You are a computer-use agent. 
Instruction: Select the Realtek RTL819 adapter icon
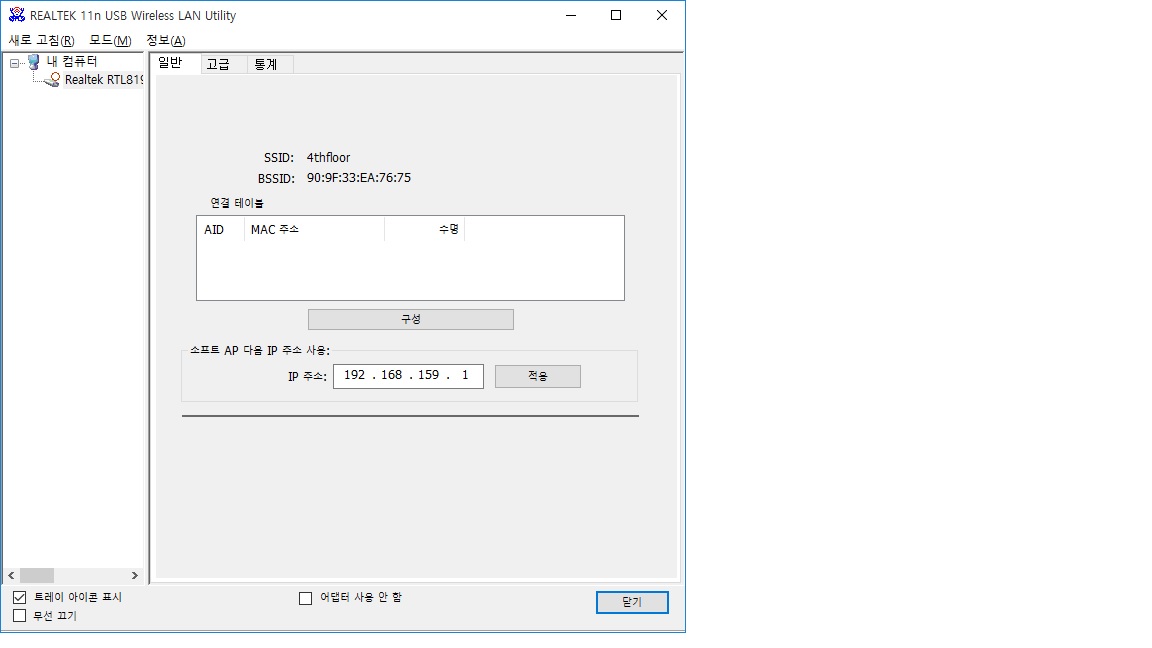(52, 79)
